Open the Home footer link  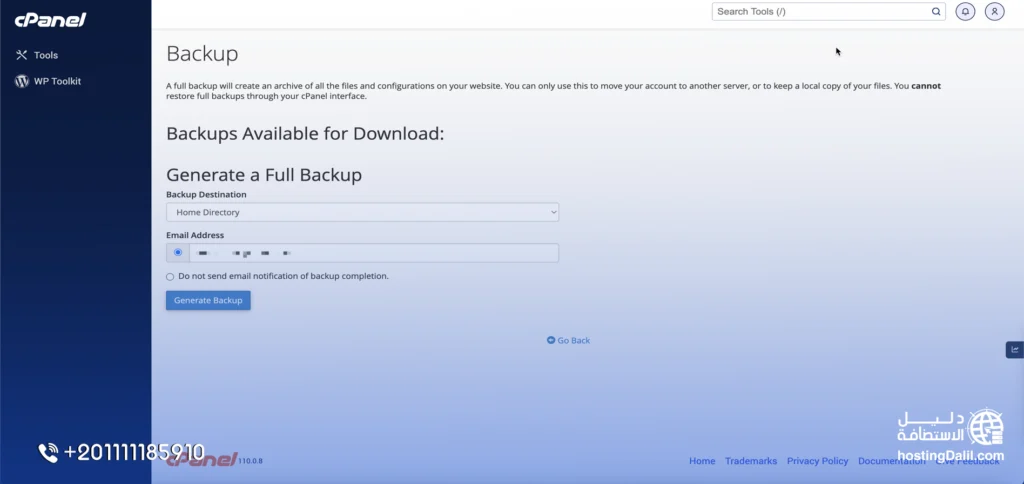tap(702, 461)
